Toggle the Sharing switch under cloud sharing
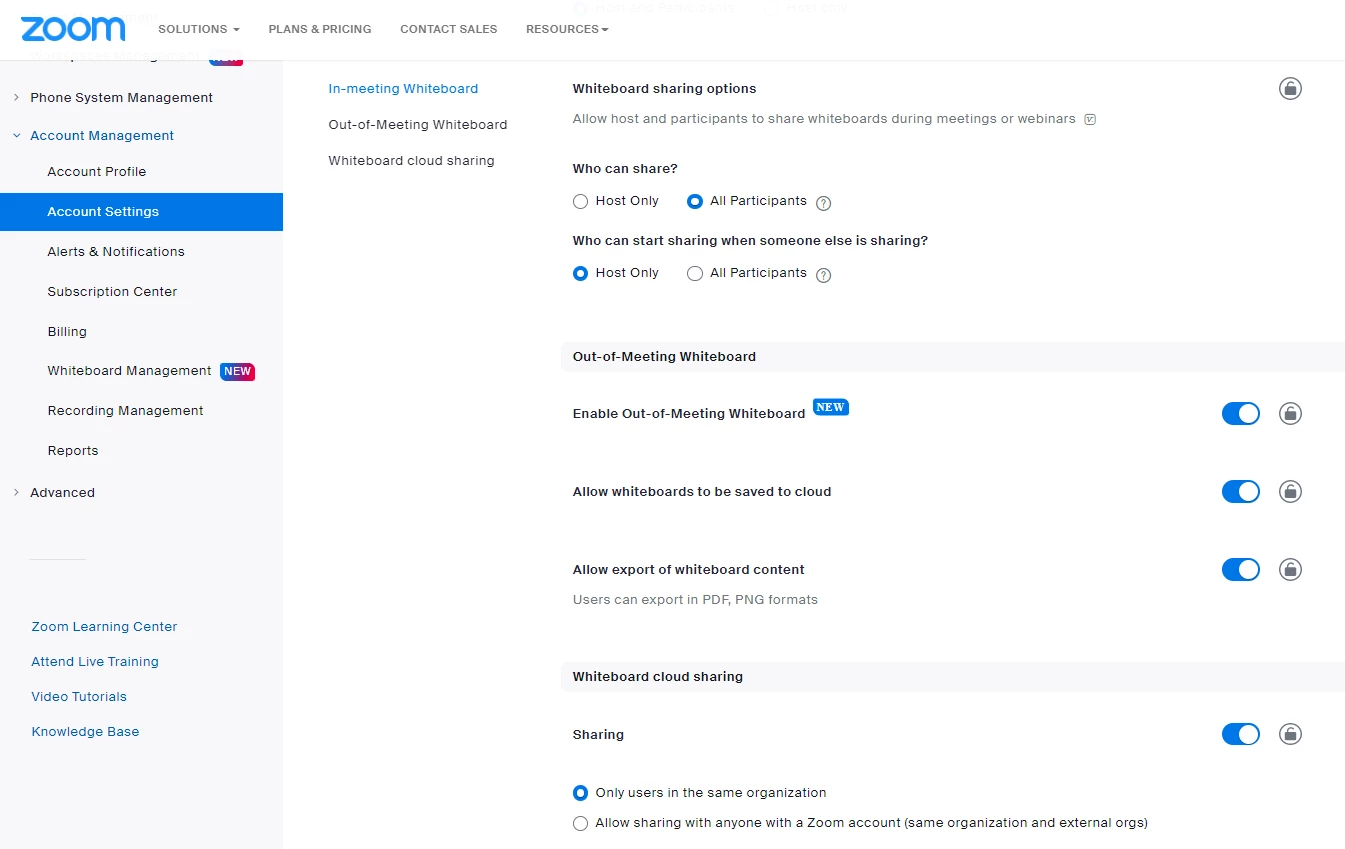Viewport: 1345px width, 849px height. (x=1241, y=735)
